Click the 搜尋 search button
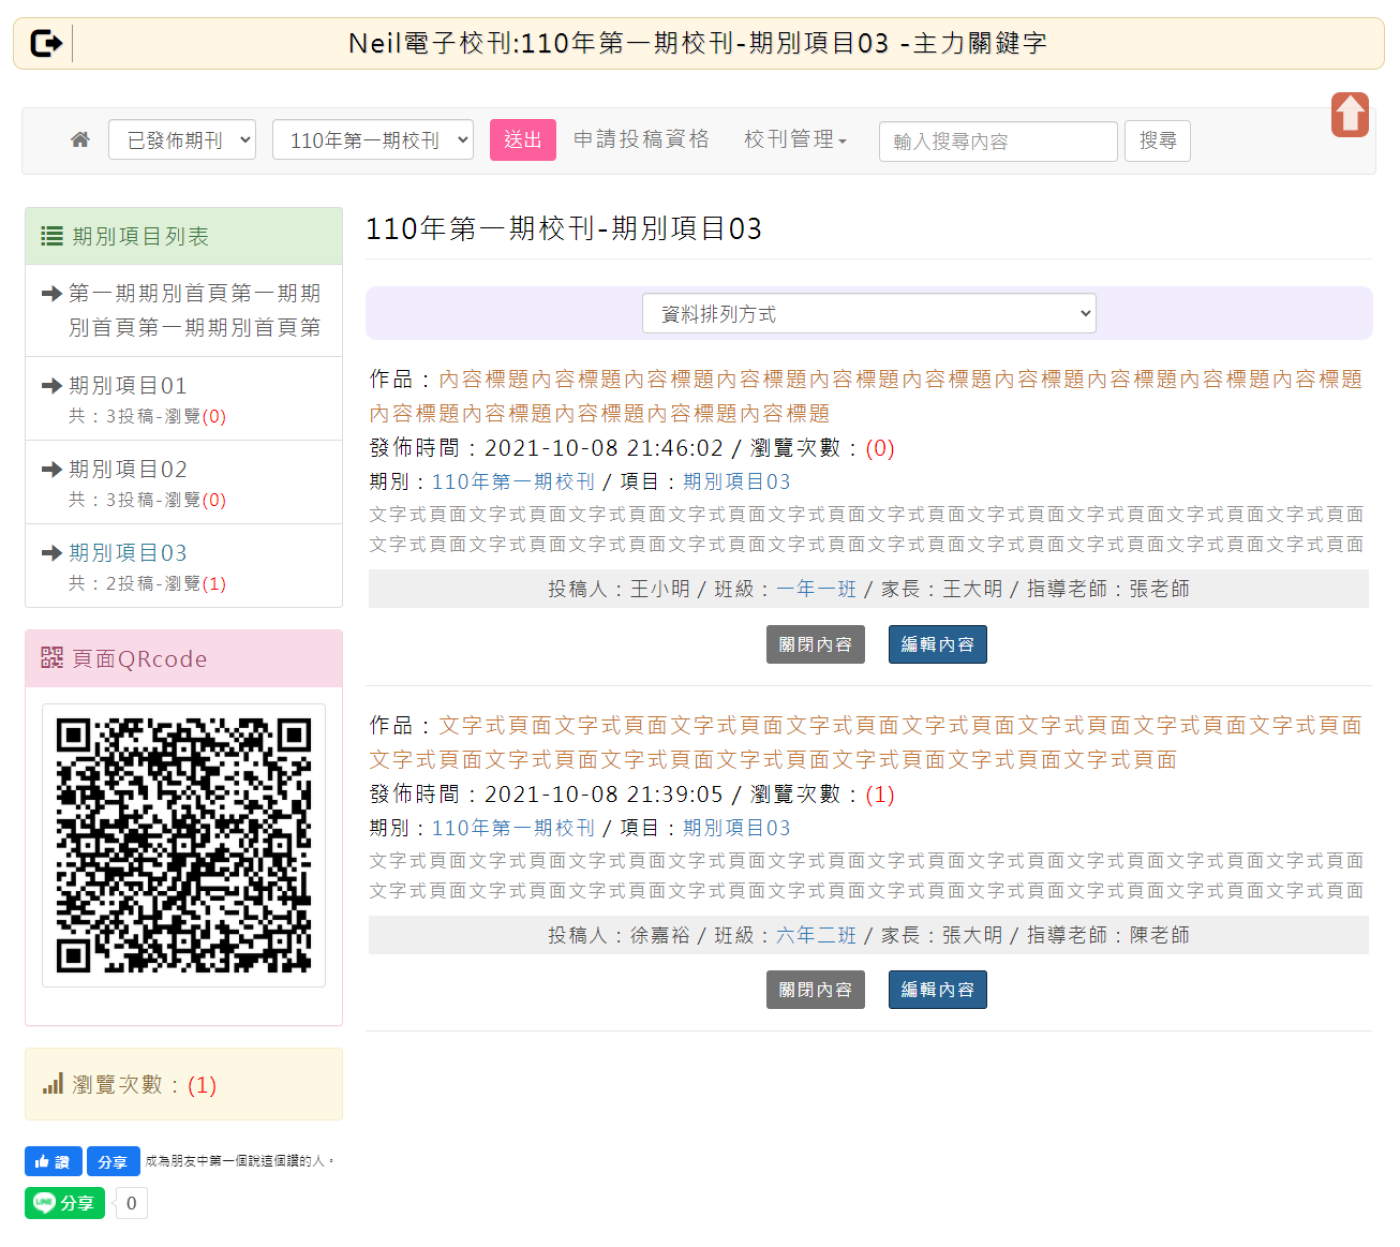Viewport: 1400px width, 1247px height. coord(1157,141)
